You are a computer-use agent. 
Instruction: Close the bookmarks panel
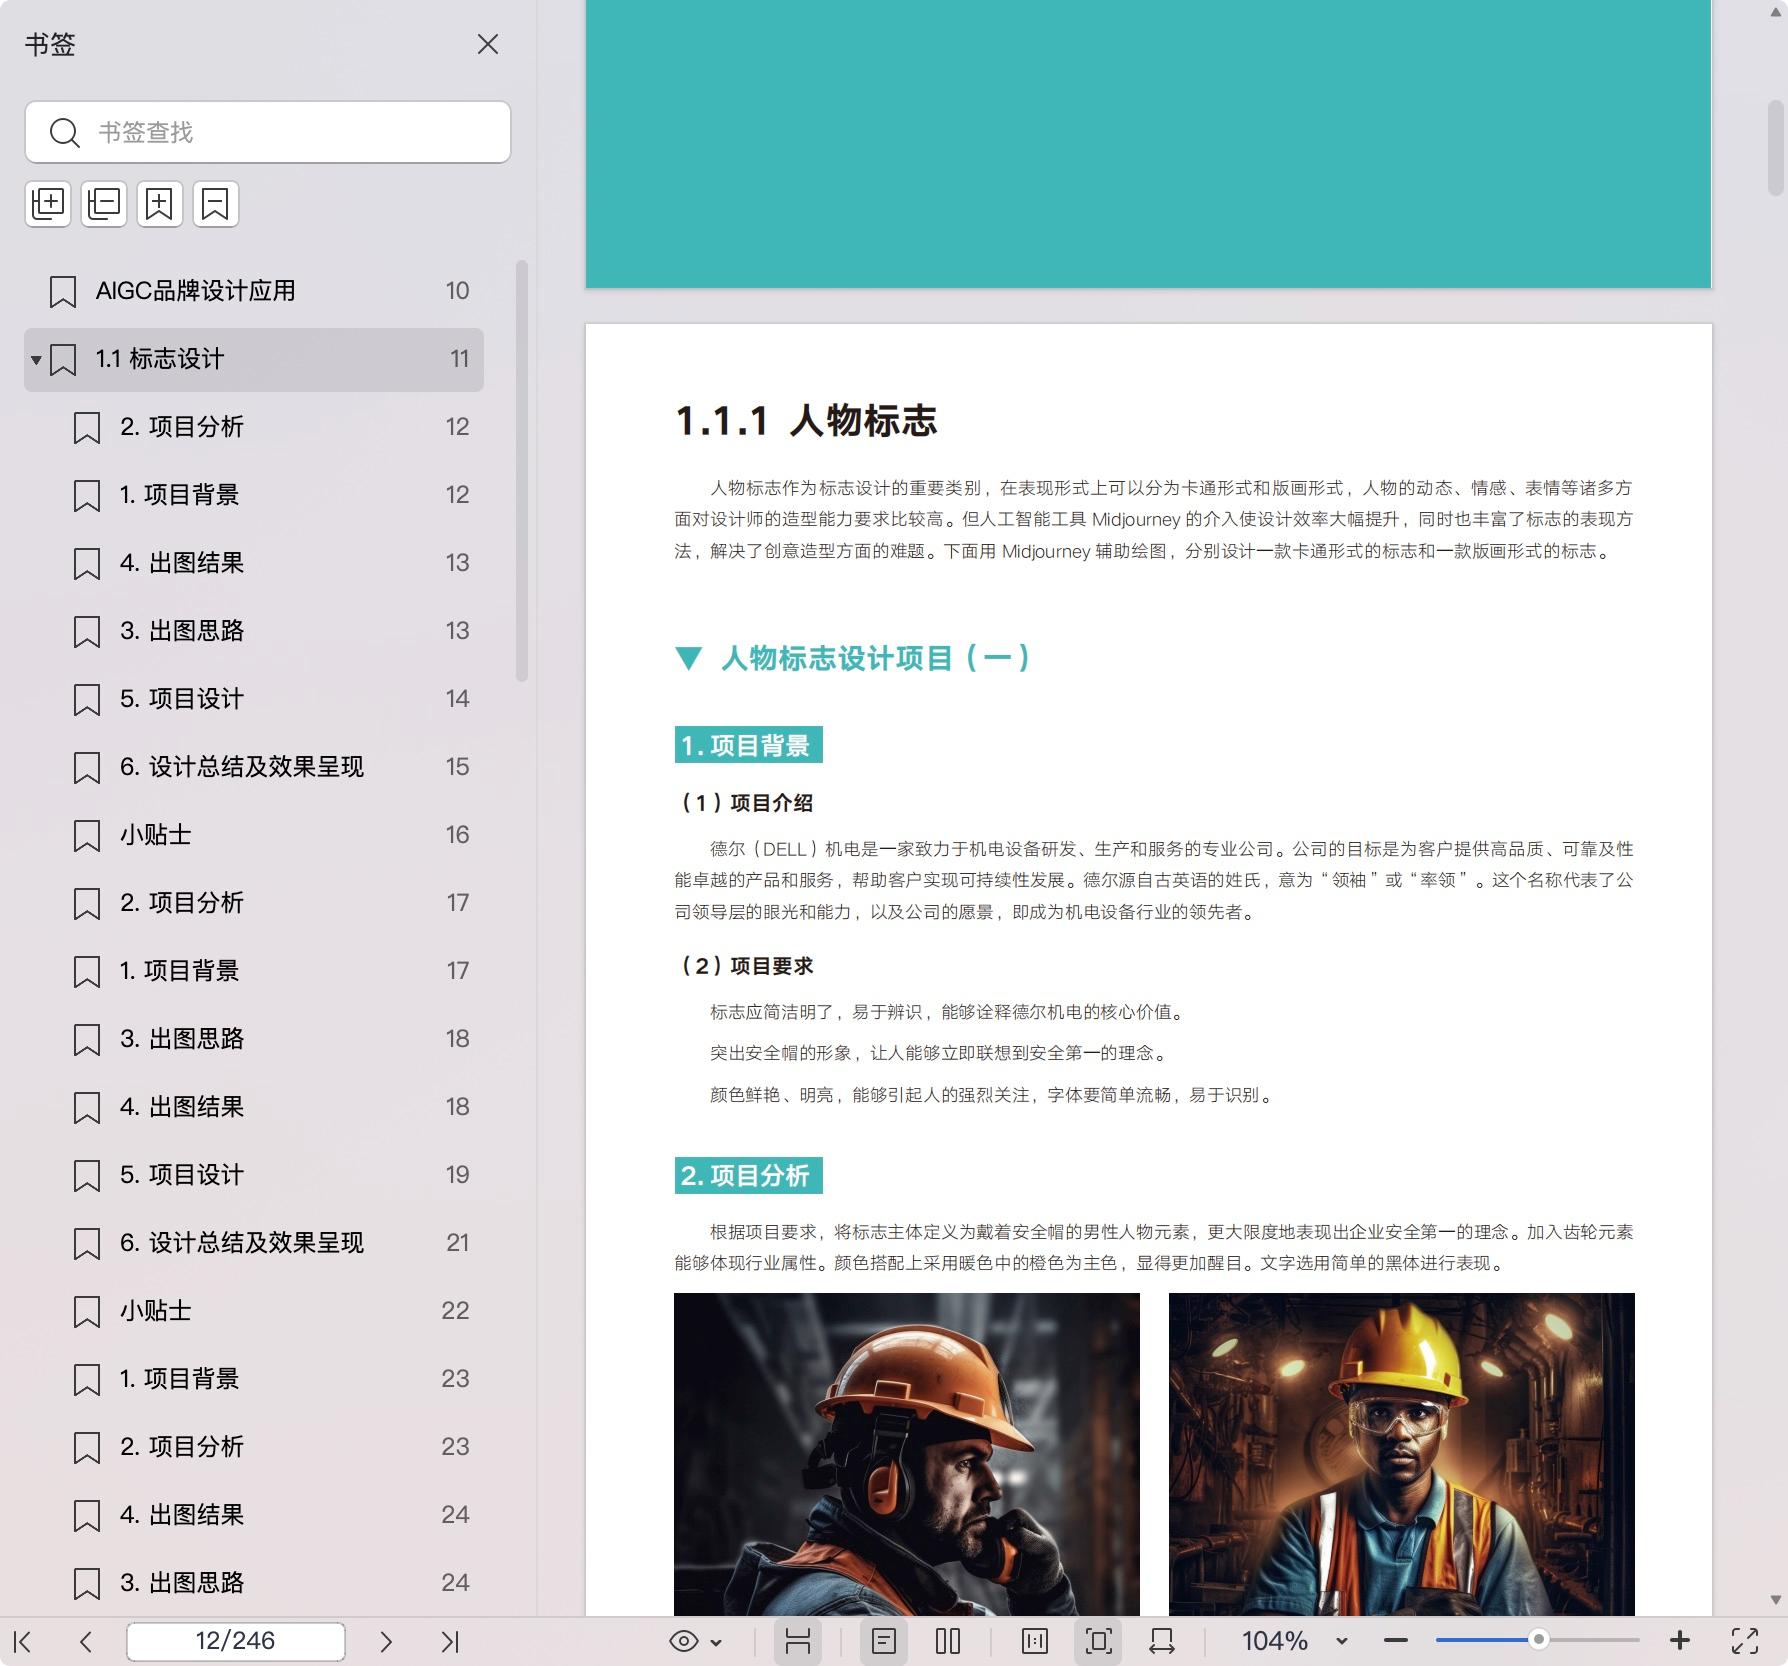[487, 45]
